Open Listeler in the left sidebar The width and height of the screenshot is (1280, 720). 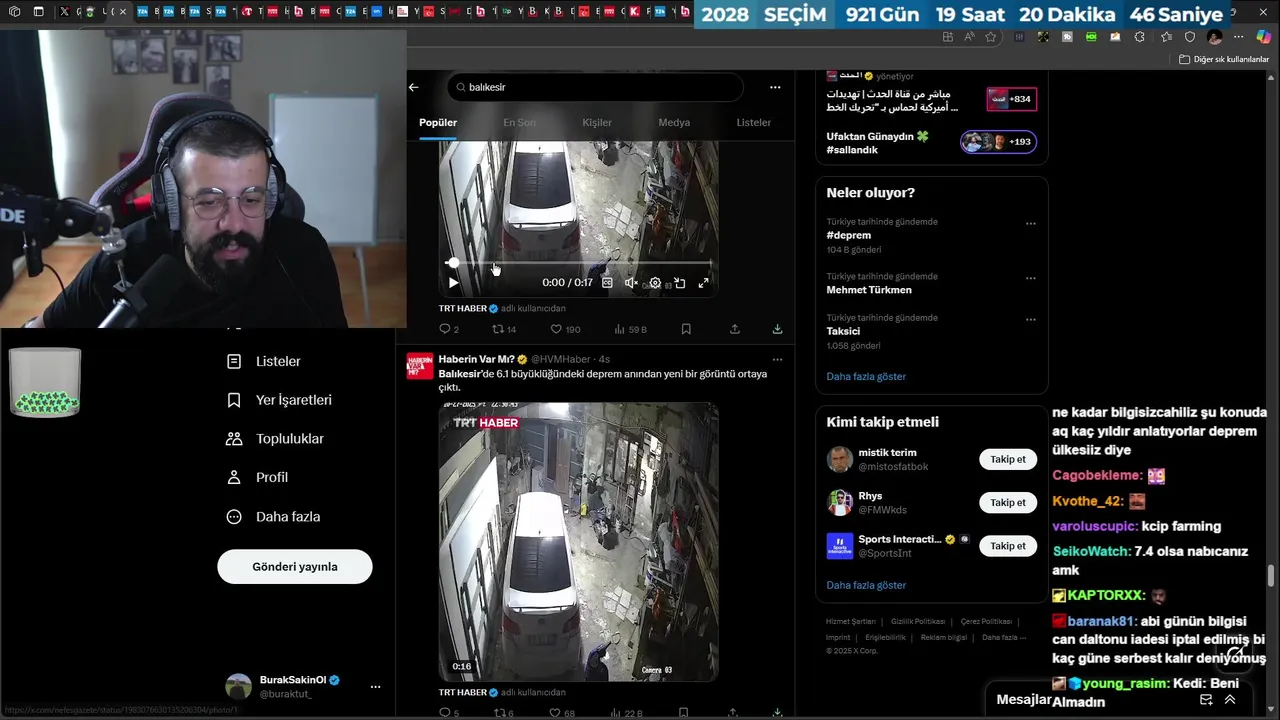[x=264, y=361]
